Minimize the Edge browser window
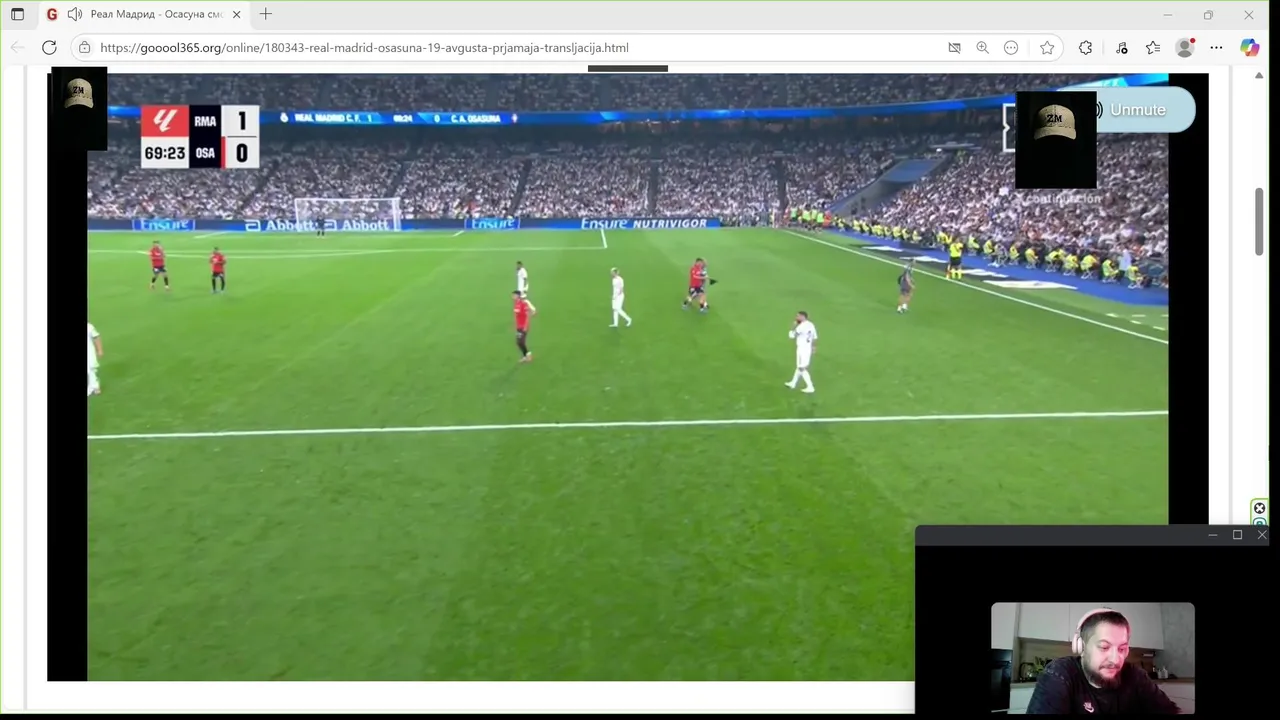Viewport: 1280px width, 720px height. pos(1167,15)
